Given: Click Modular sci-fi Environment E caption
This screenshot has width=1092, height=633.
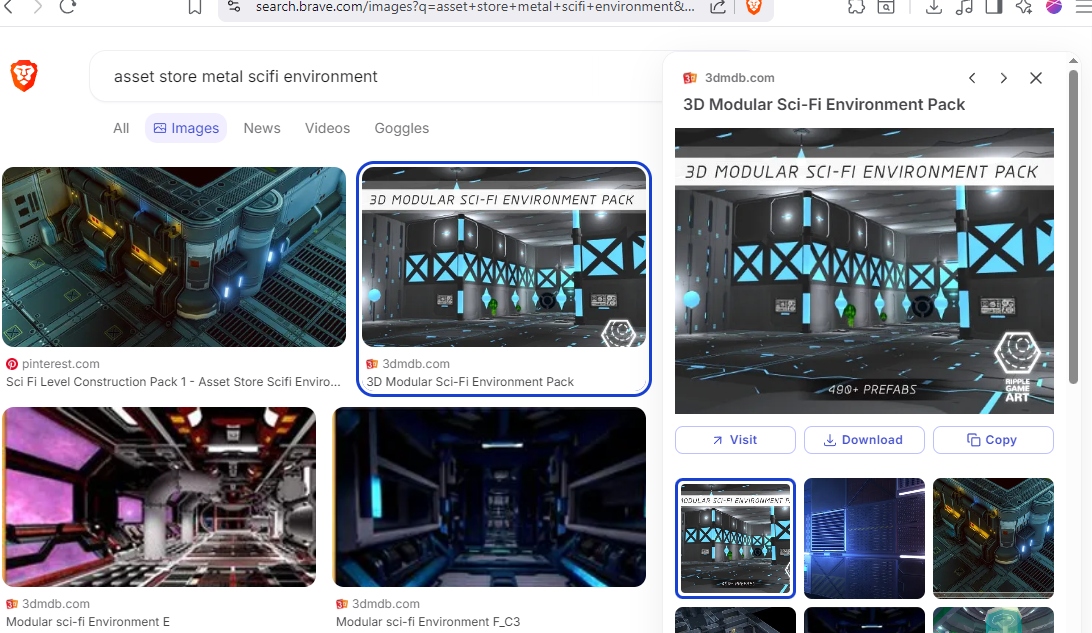Looking at the screenshot, I should [x=88, y=621].
